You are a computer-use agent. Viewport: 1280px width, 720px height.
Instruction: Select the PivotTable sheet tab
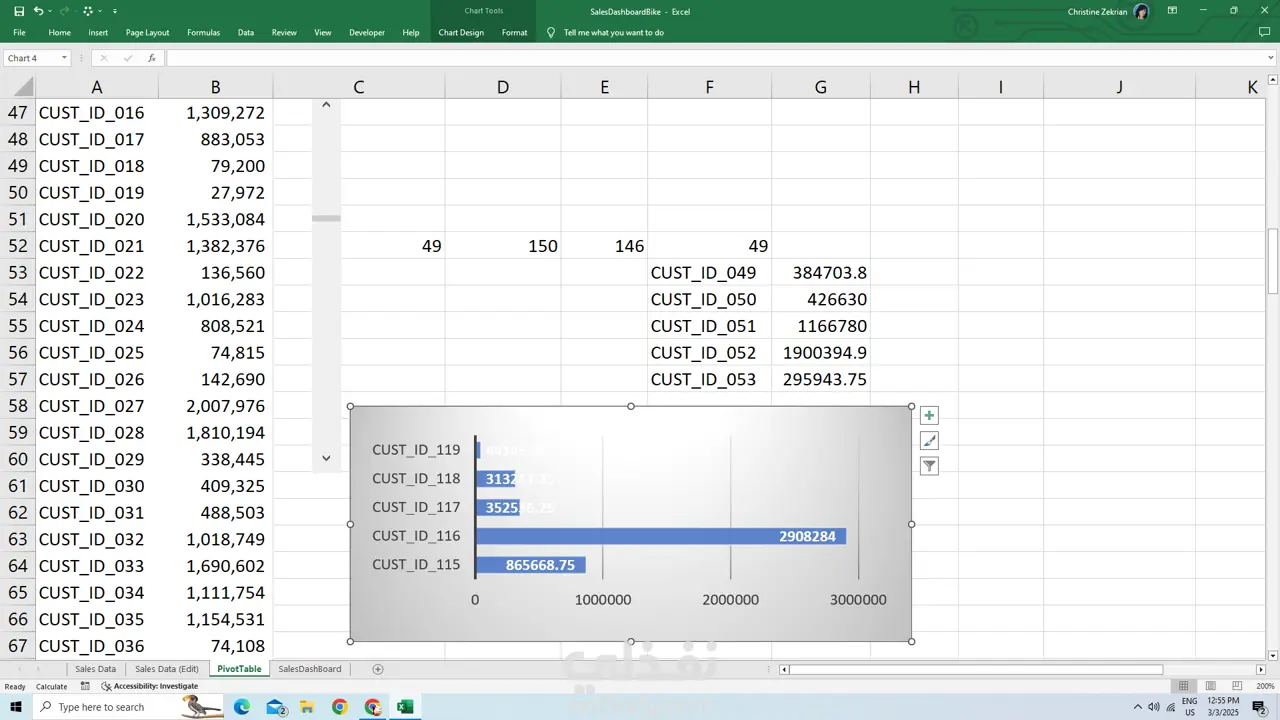[239, 669]
